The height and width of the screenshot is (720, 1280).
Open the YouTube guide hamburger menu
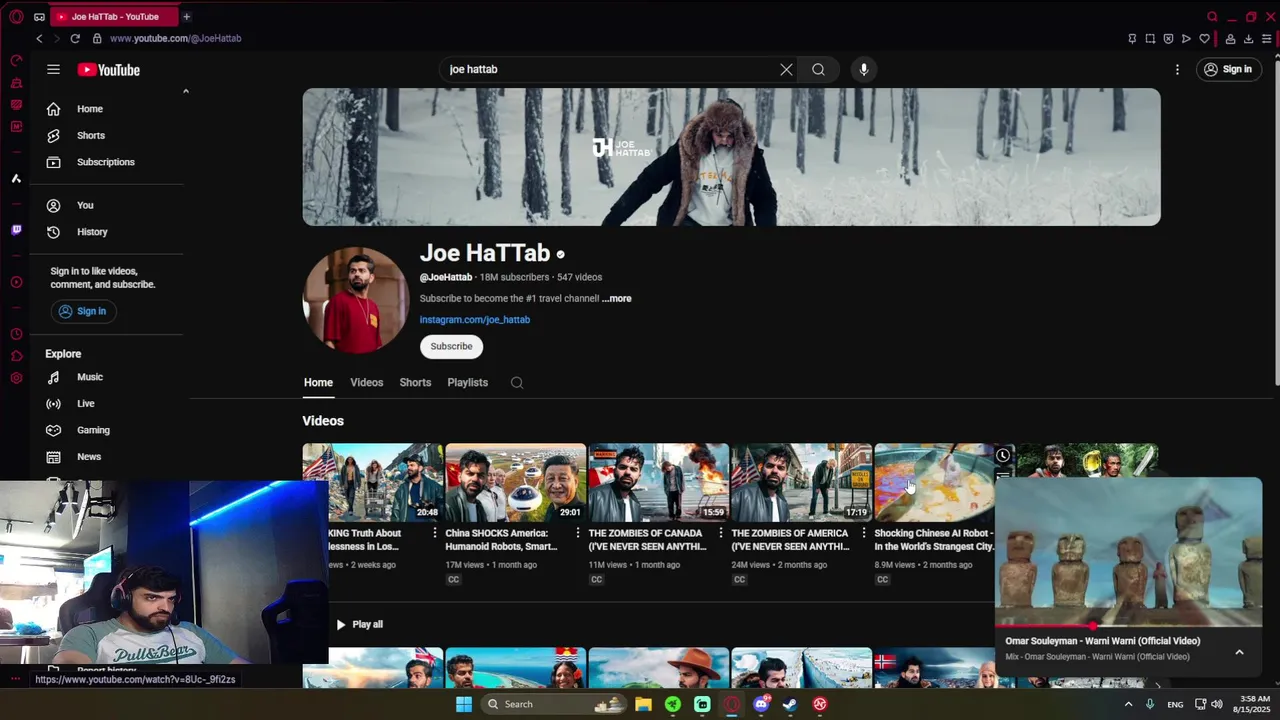[x=53, y=69]
